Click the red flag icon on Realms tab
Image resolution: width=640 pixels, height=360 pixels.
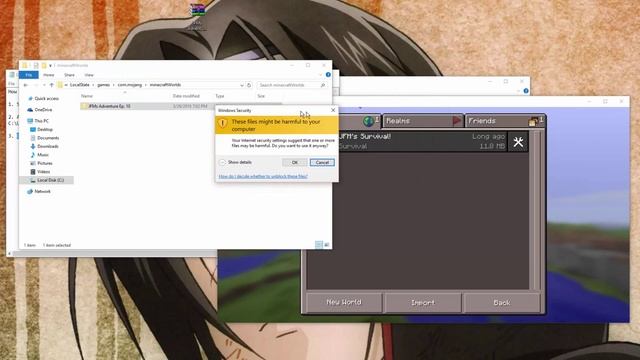click(x=457, y=121)
